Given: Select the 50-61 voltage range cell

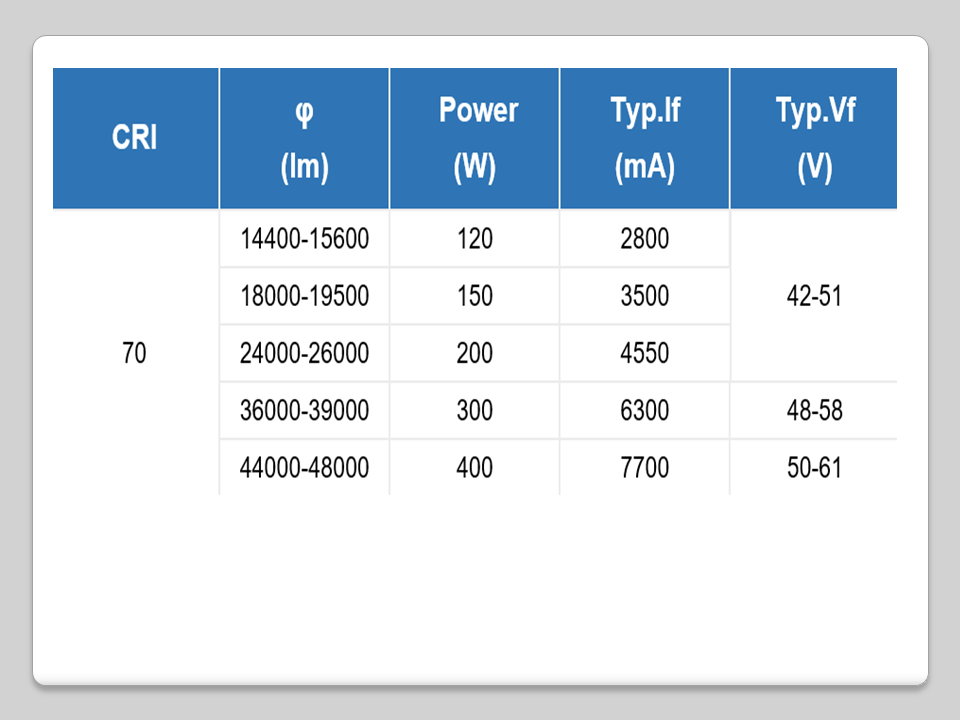Looking at the screenshot, I should 814,467.
